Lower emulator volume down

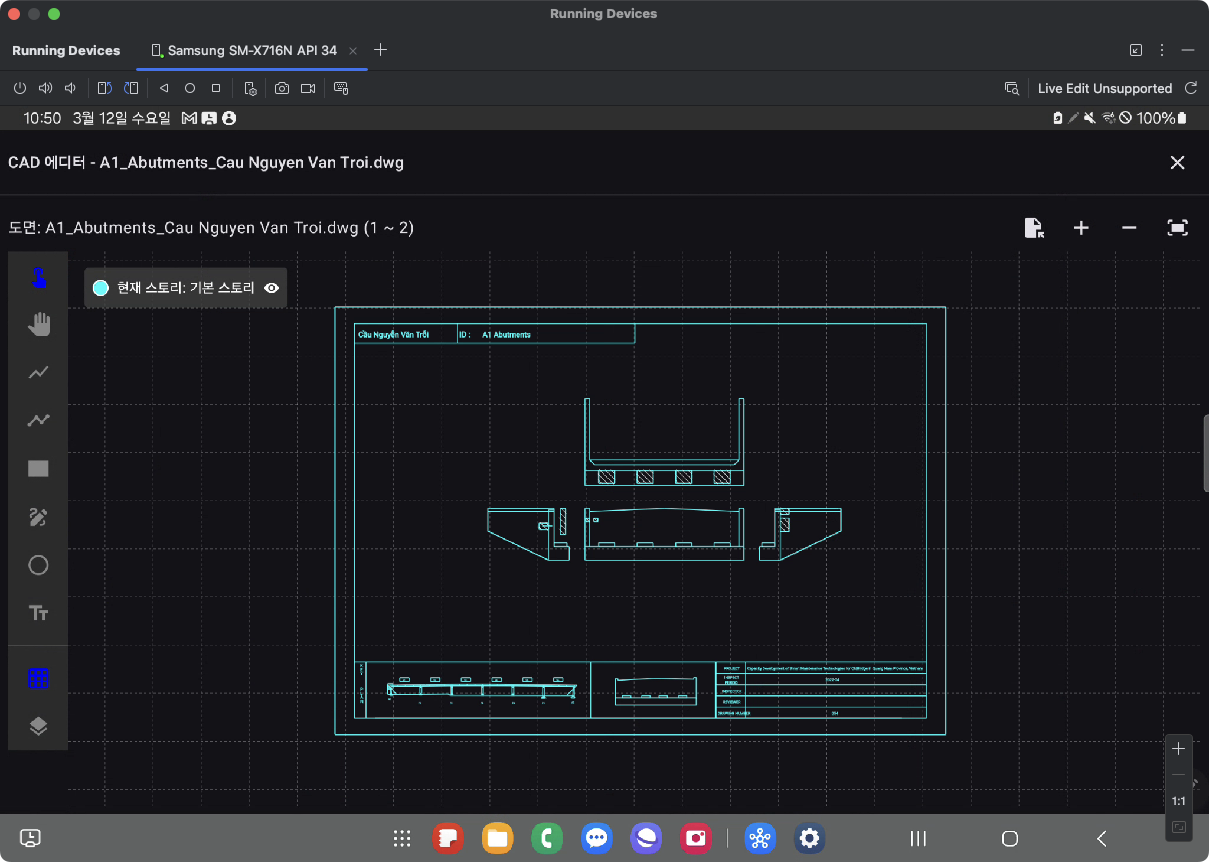[x=69, y=88]
